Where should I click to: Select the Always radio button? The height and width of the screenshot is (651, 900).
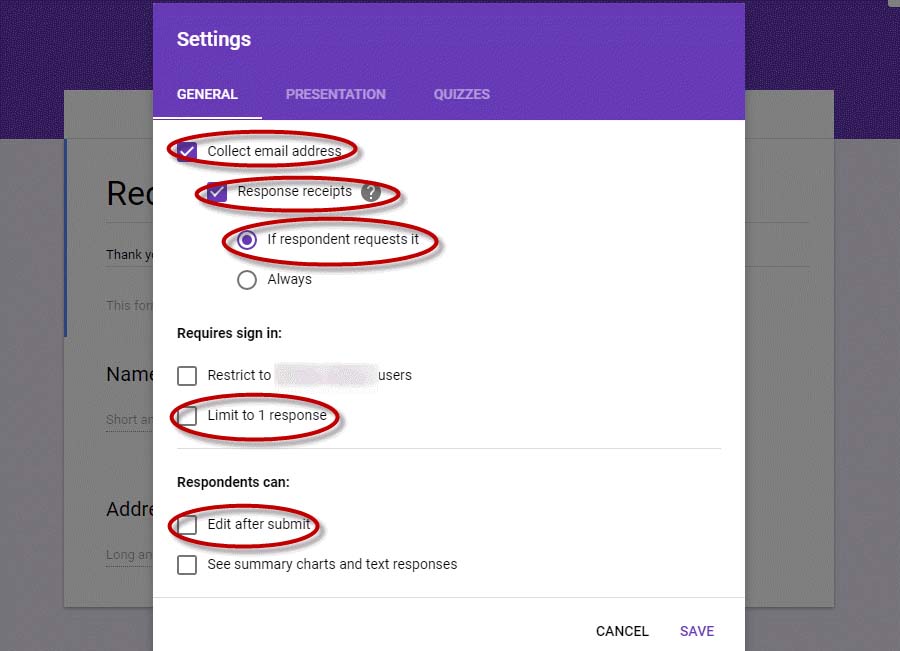click(247, 280)
